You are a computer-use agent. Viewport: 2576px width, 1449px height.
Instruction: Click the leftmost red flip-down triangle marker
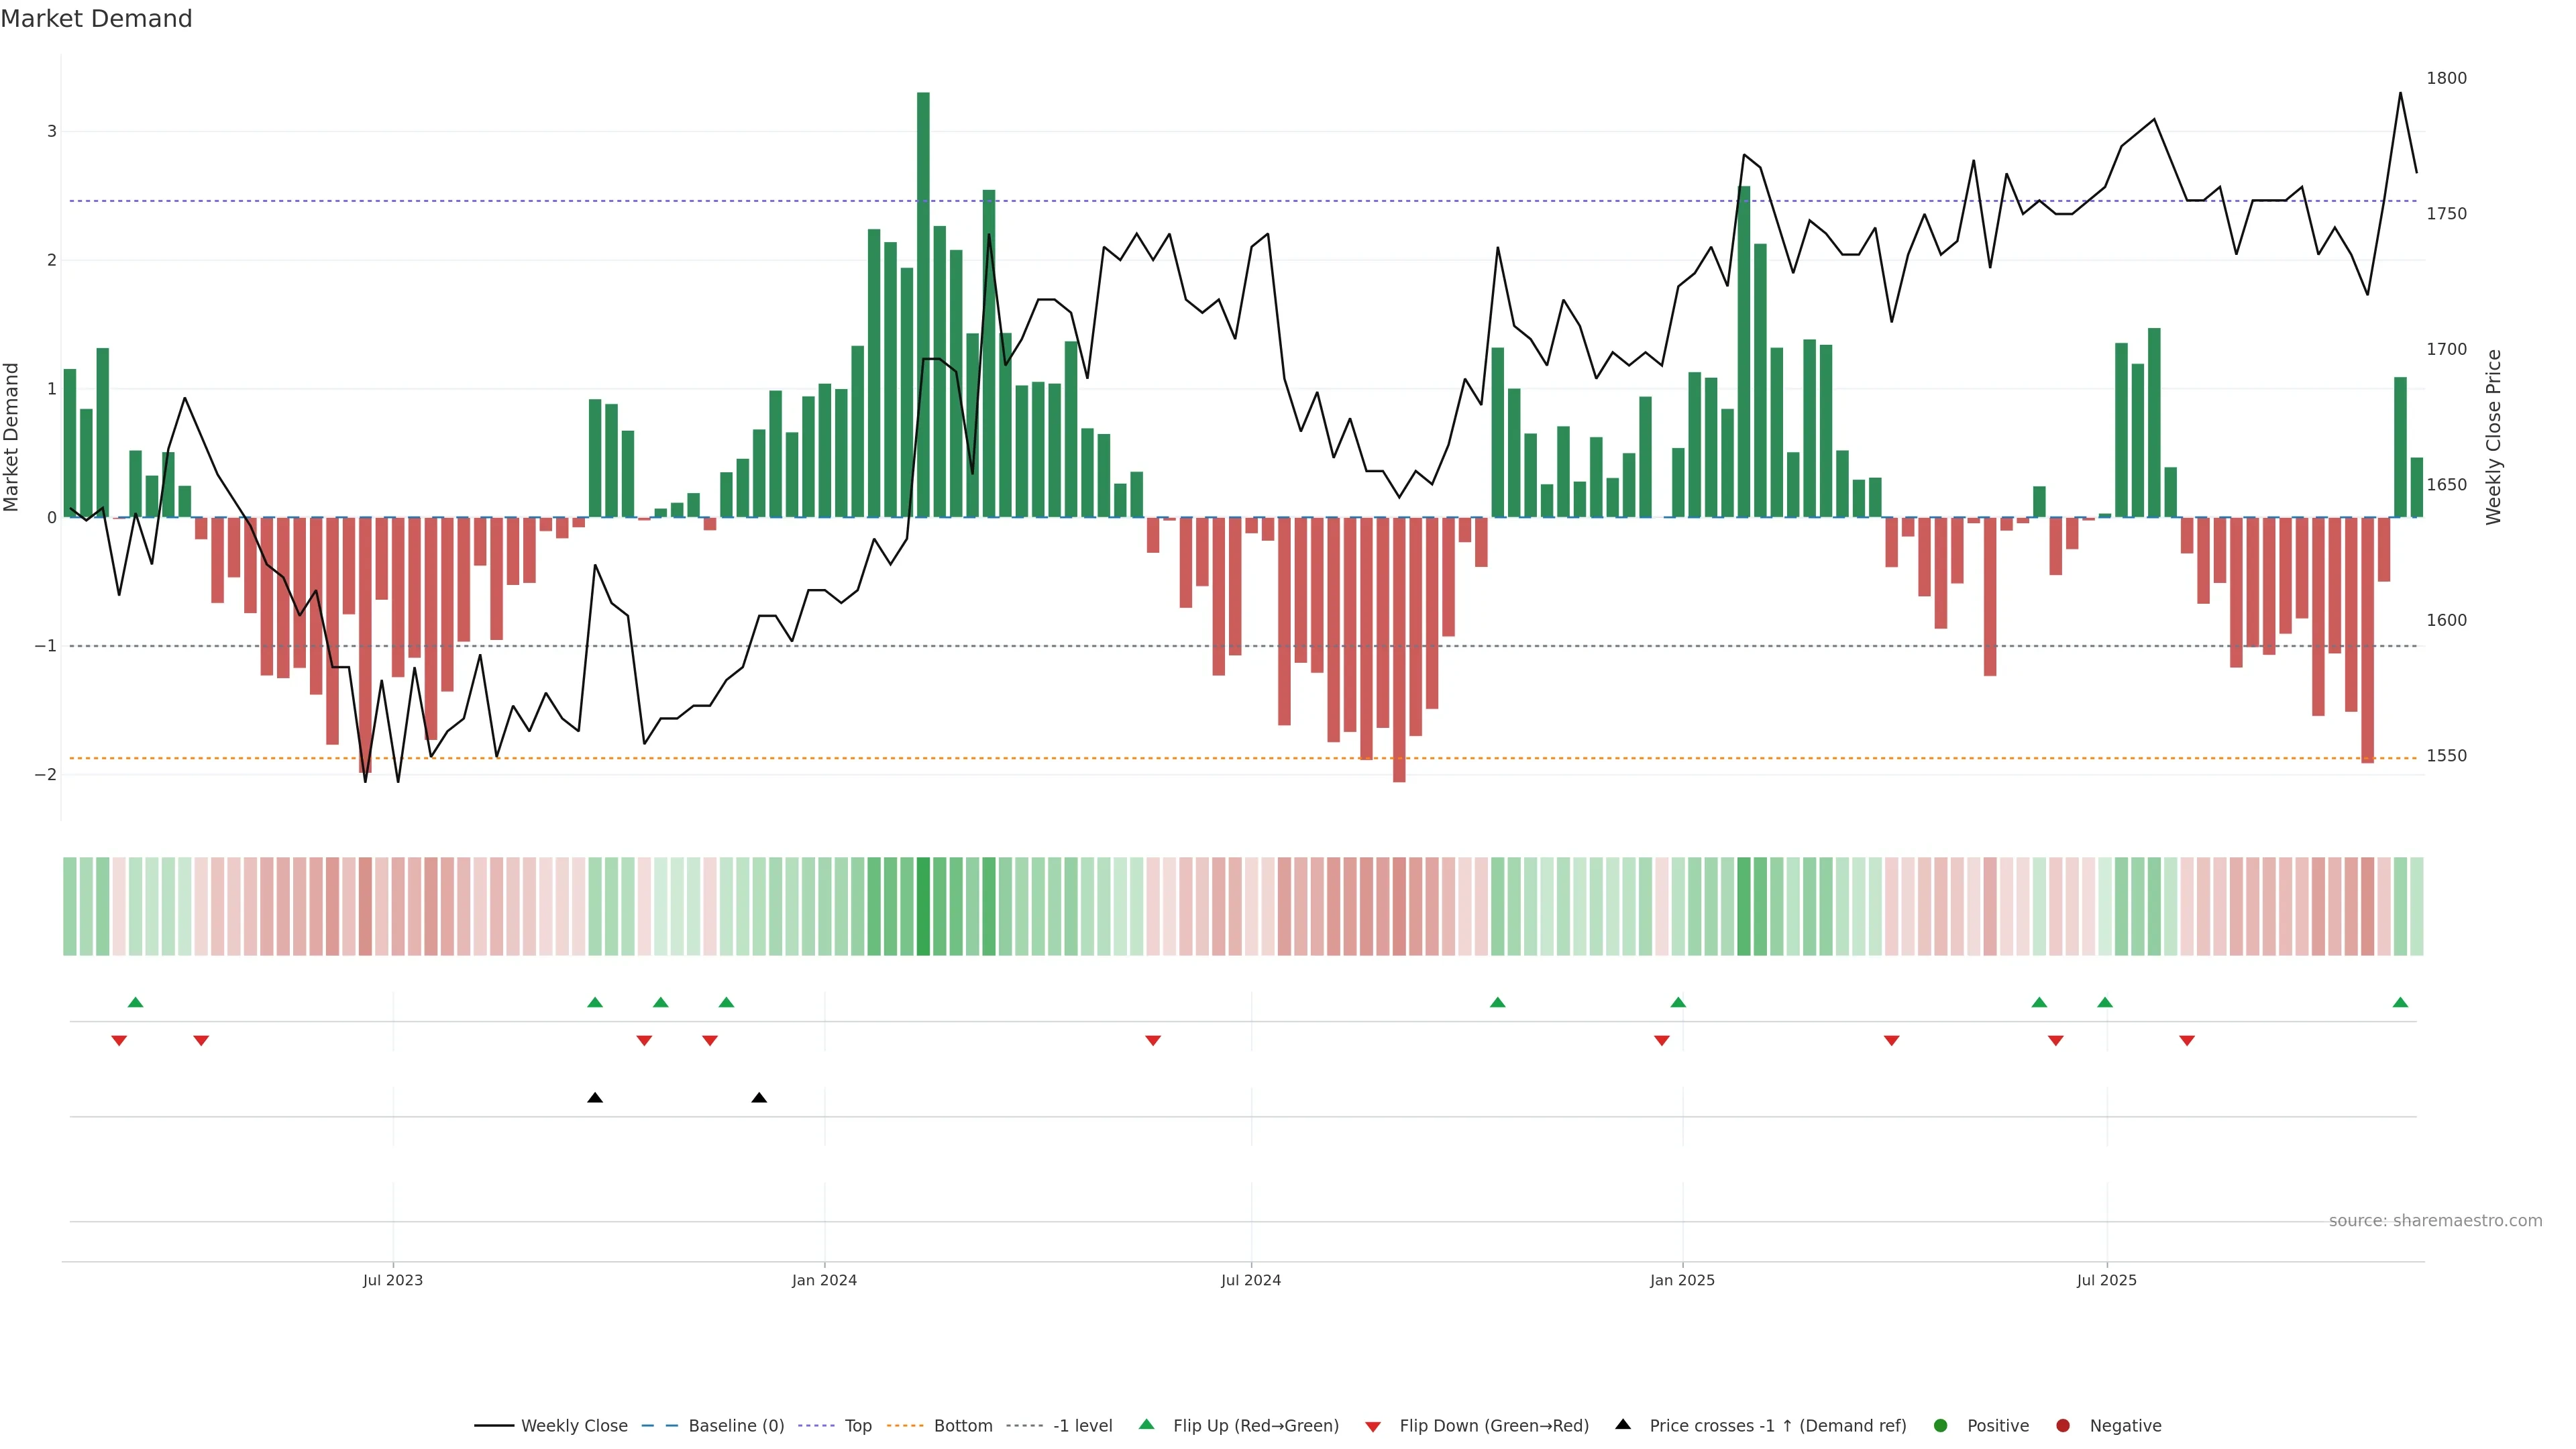coord(119,1041)
